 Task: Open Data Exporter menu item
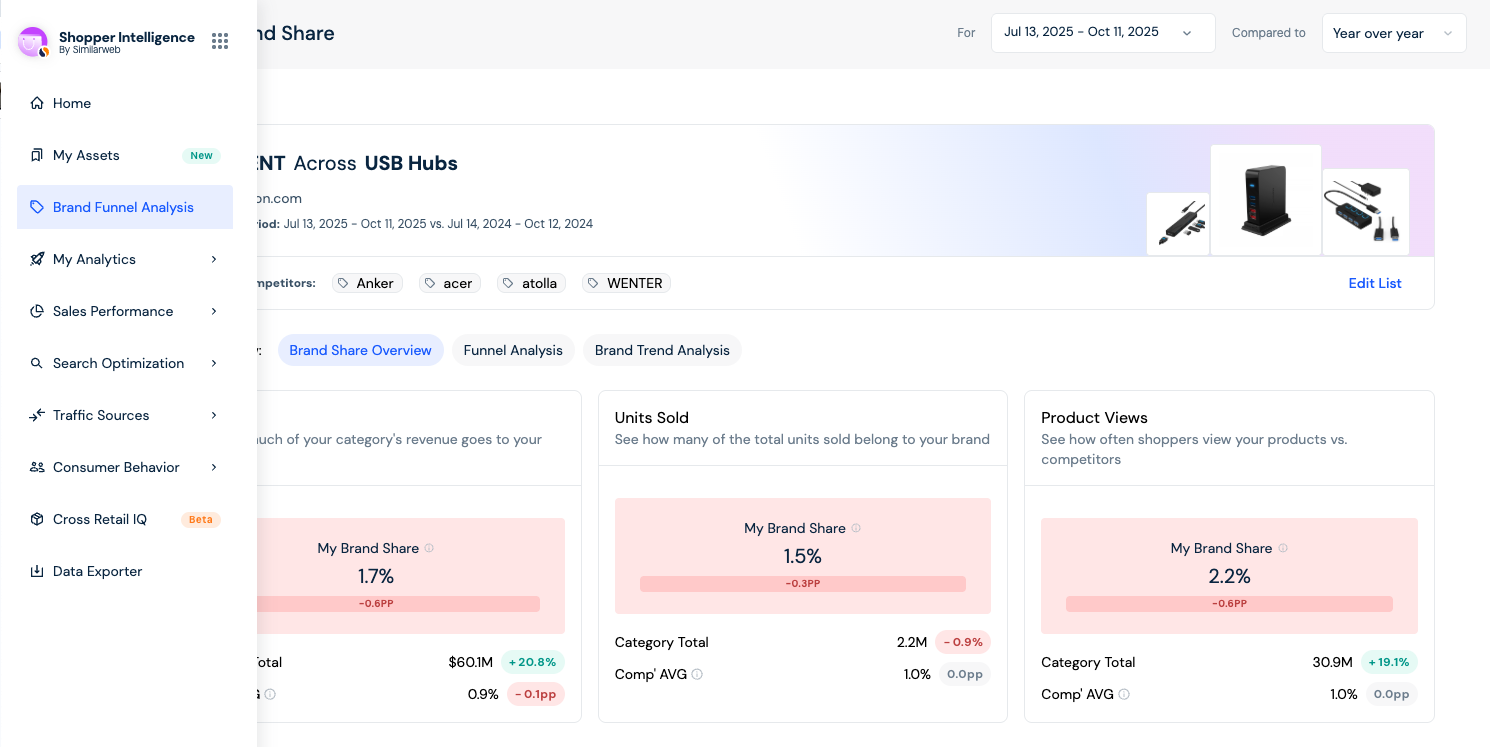(x=125, y=571)
